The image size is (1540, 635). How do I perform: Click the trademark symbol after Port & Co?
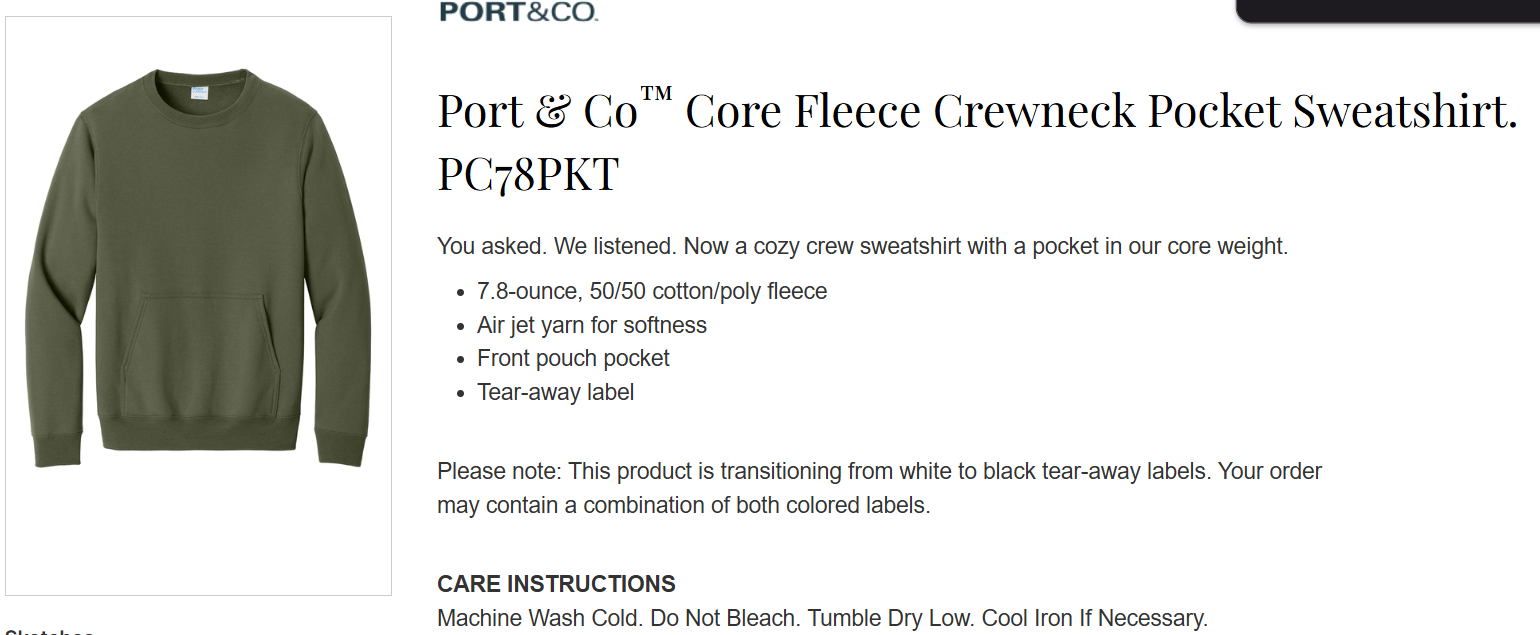pyautogui.click(x=656, y=95)
